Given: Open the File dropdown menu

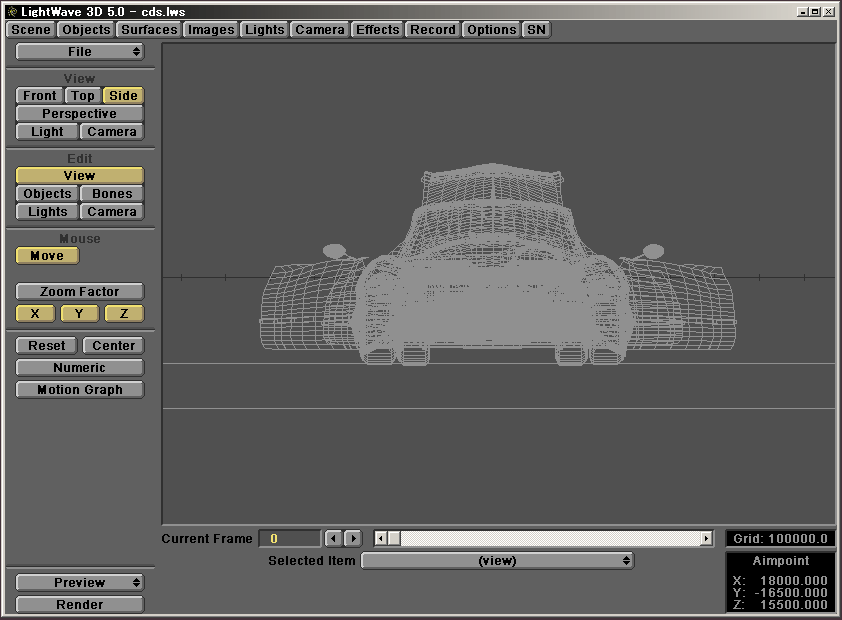Looking at the screenshot, I should pyautogui.click(x=80, y=52).
